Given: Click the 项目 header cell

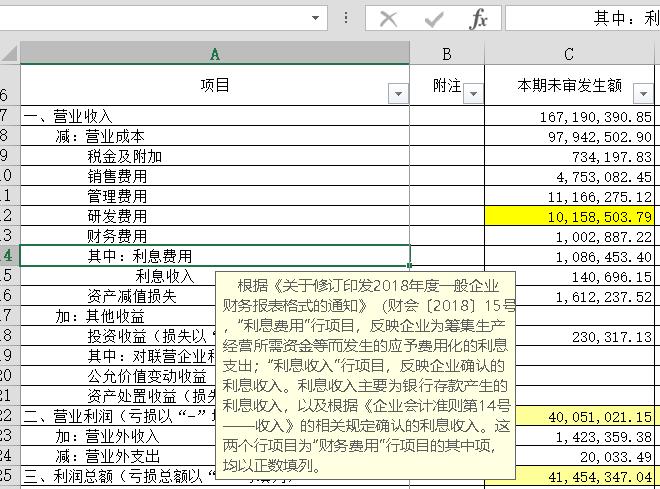Looking at the screenshot, I should coord(215,85).
